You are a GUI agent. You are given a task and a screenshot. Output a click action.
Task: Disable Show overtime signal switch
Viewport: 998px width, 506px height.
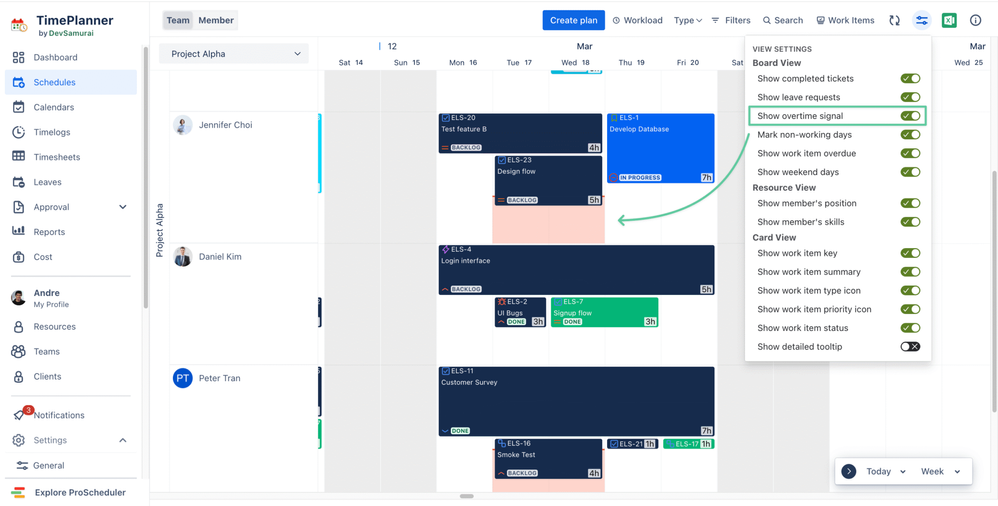point(910,116)
